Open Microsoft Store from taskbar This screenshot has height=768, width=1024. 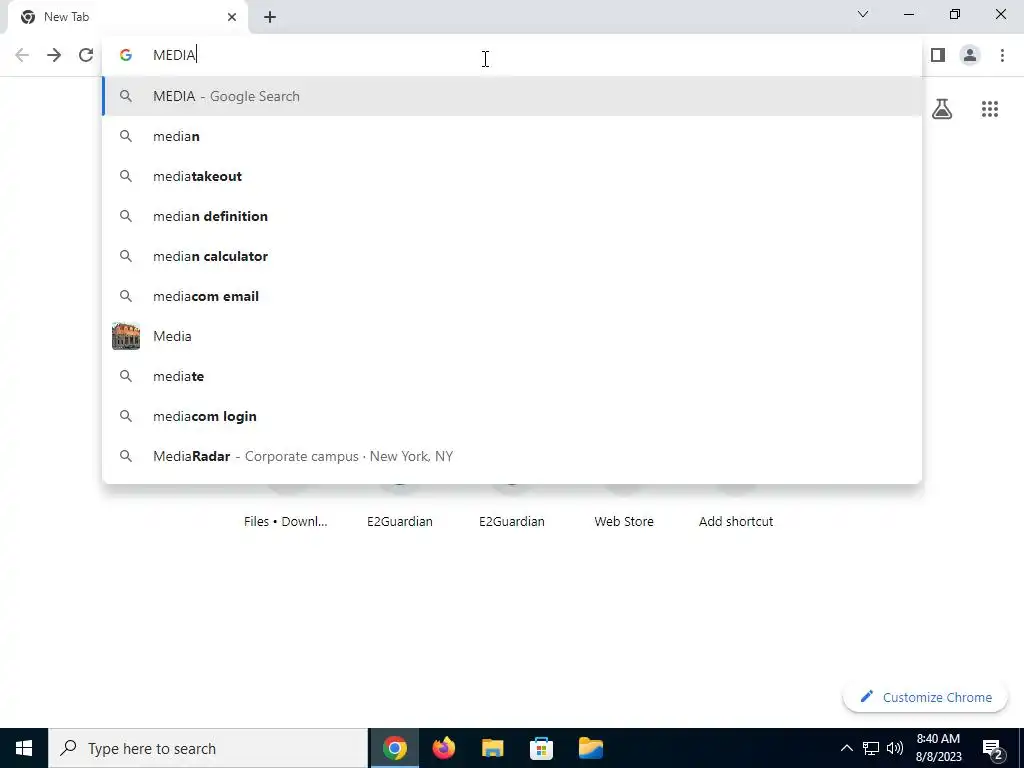tap(541, 748)
